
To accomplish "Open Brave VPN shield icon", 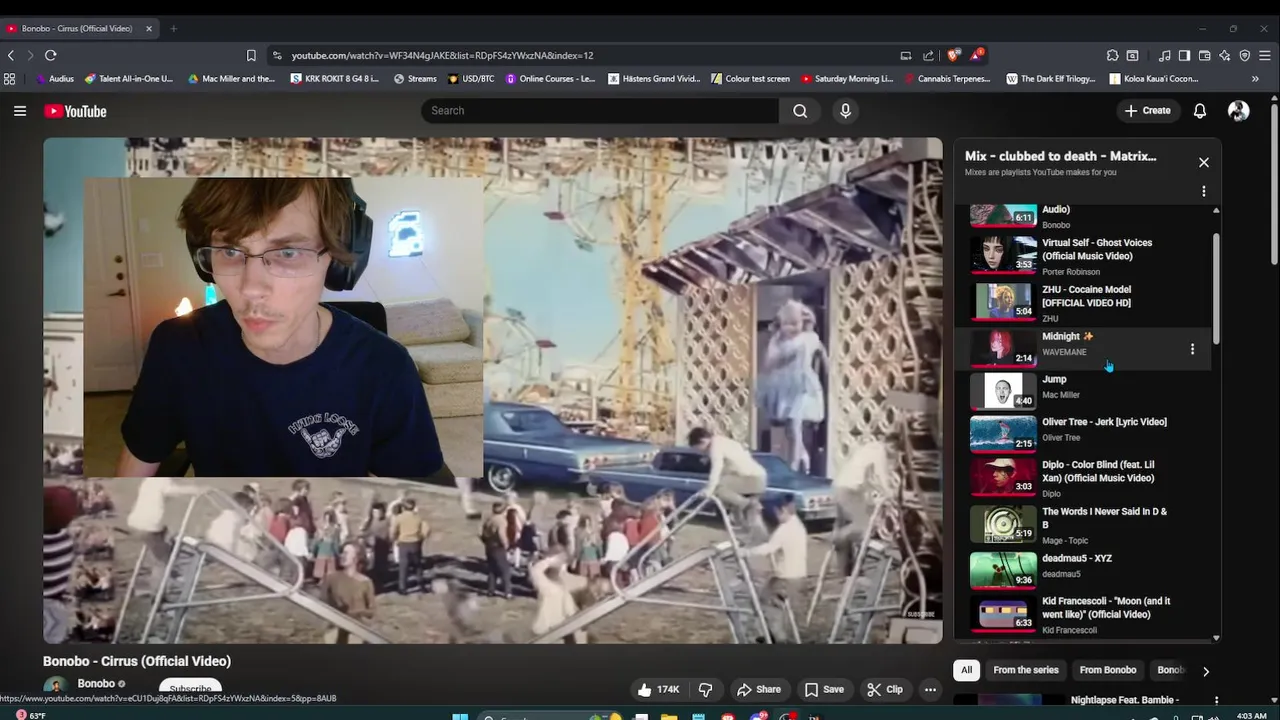I will [x=1245, y=55].
